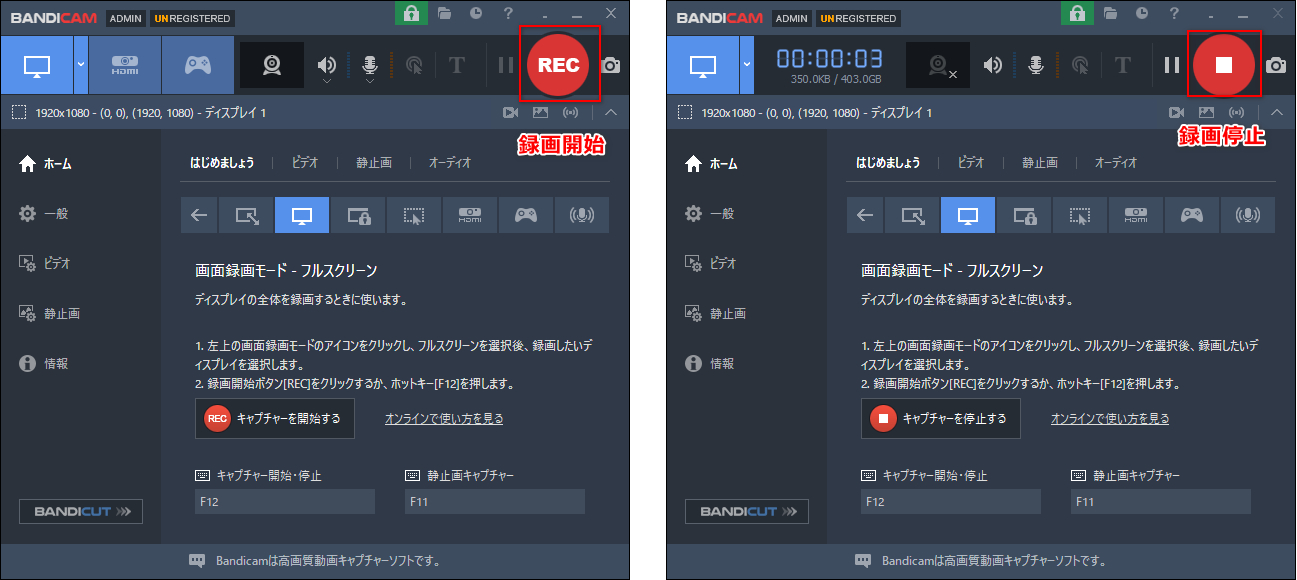
Task: Select HDMI device mode in the idle window's mode row
Action: pos(470,214)
